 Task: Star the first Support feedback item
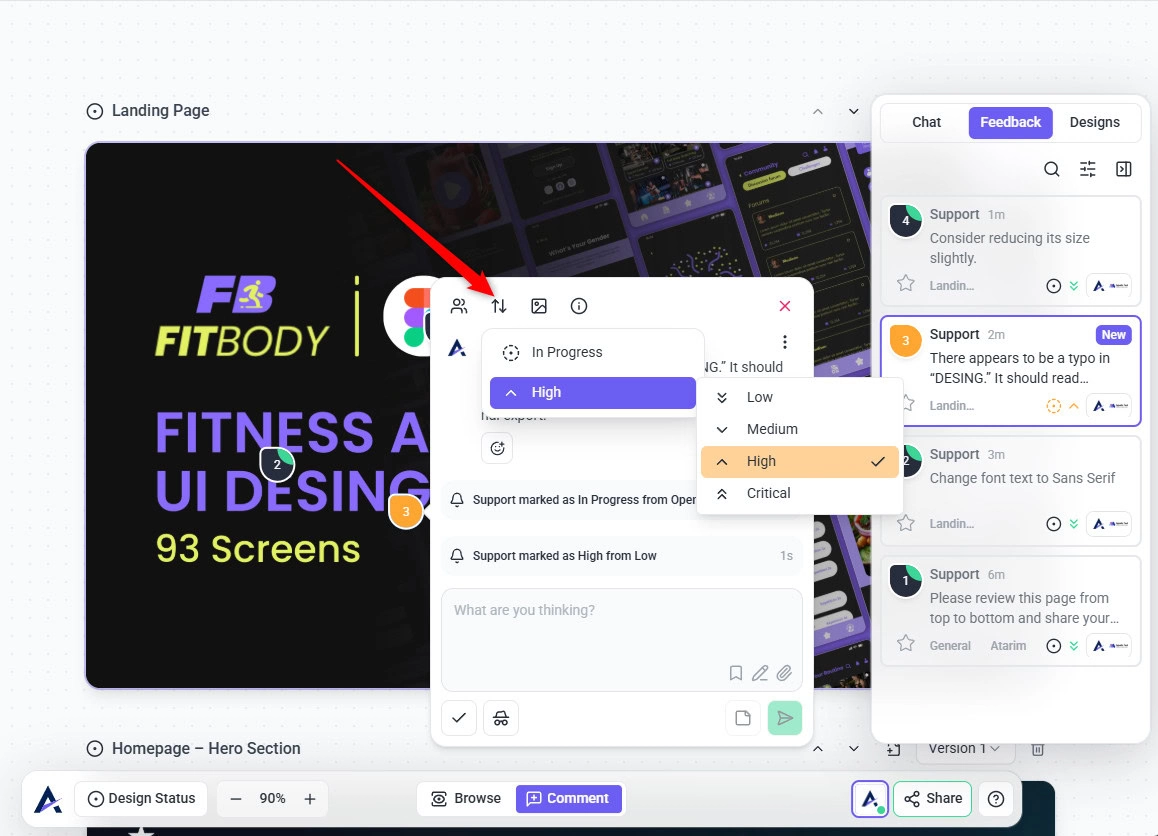point(906,284)
